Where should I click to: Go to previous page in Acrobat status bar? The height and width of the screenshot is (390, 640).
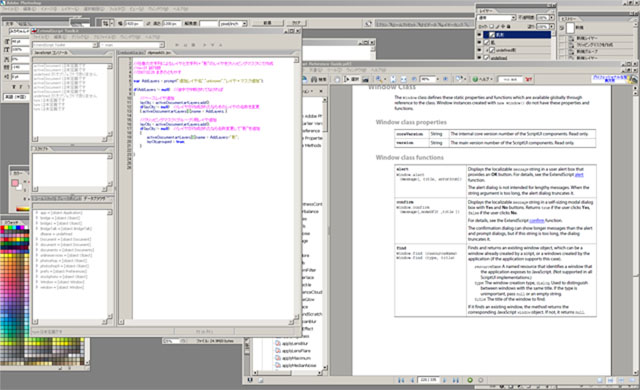(x=412, y=380)
